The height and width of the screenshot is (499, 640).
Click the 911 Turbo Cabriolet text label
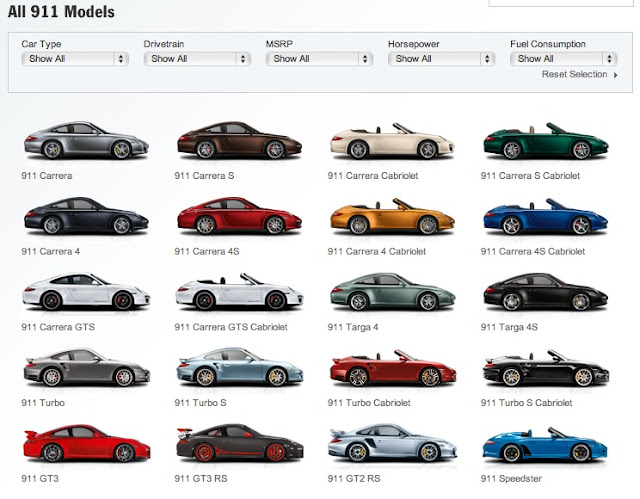[369, 403]
